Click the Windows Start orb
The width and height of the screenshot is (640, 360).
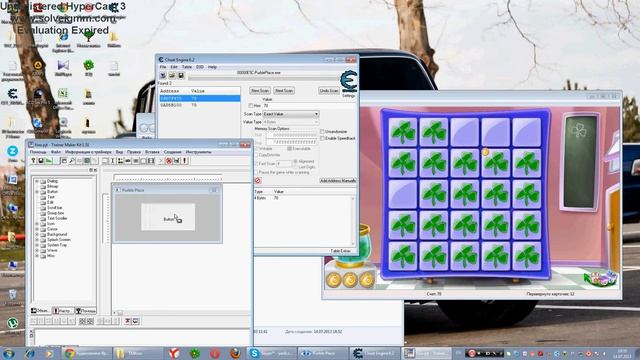[9, 353]
